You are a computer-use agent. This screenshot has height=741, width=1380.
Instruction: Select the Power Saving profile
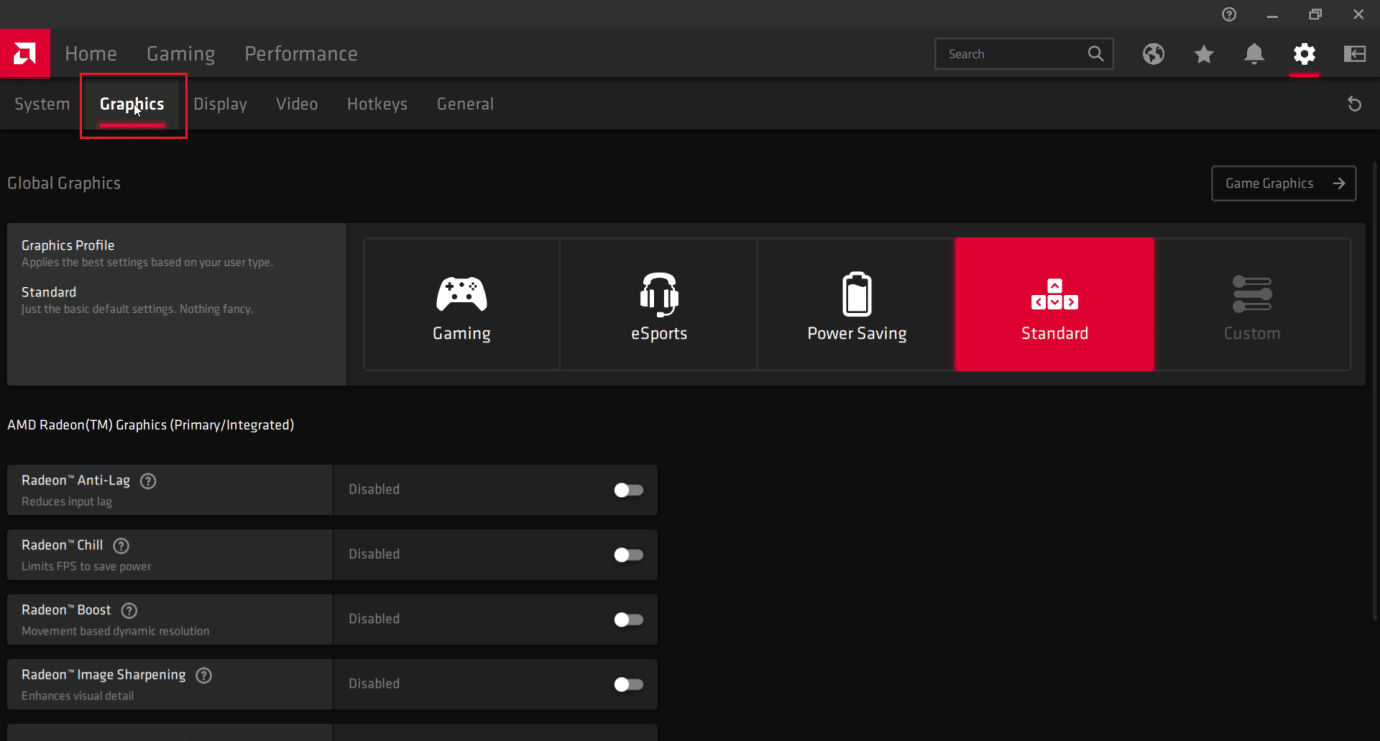857,304
